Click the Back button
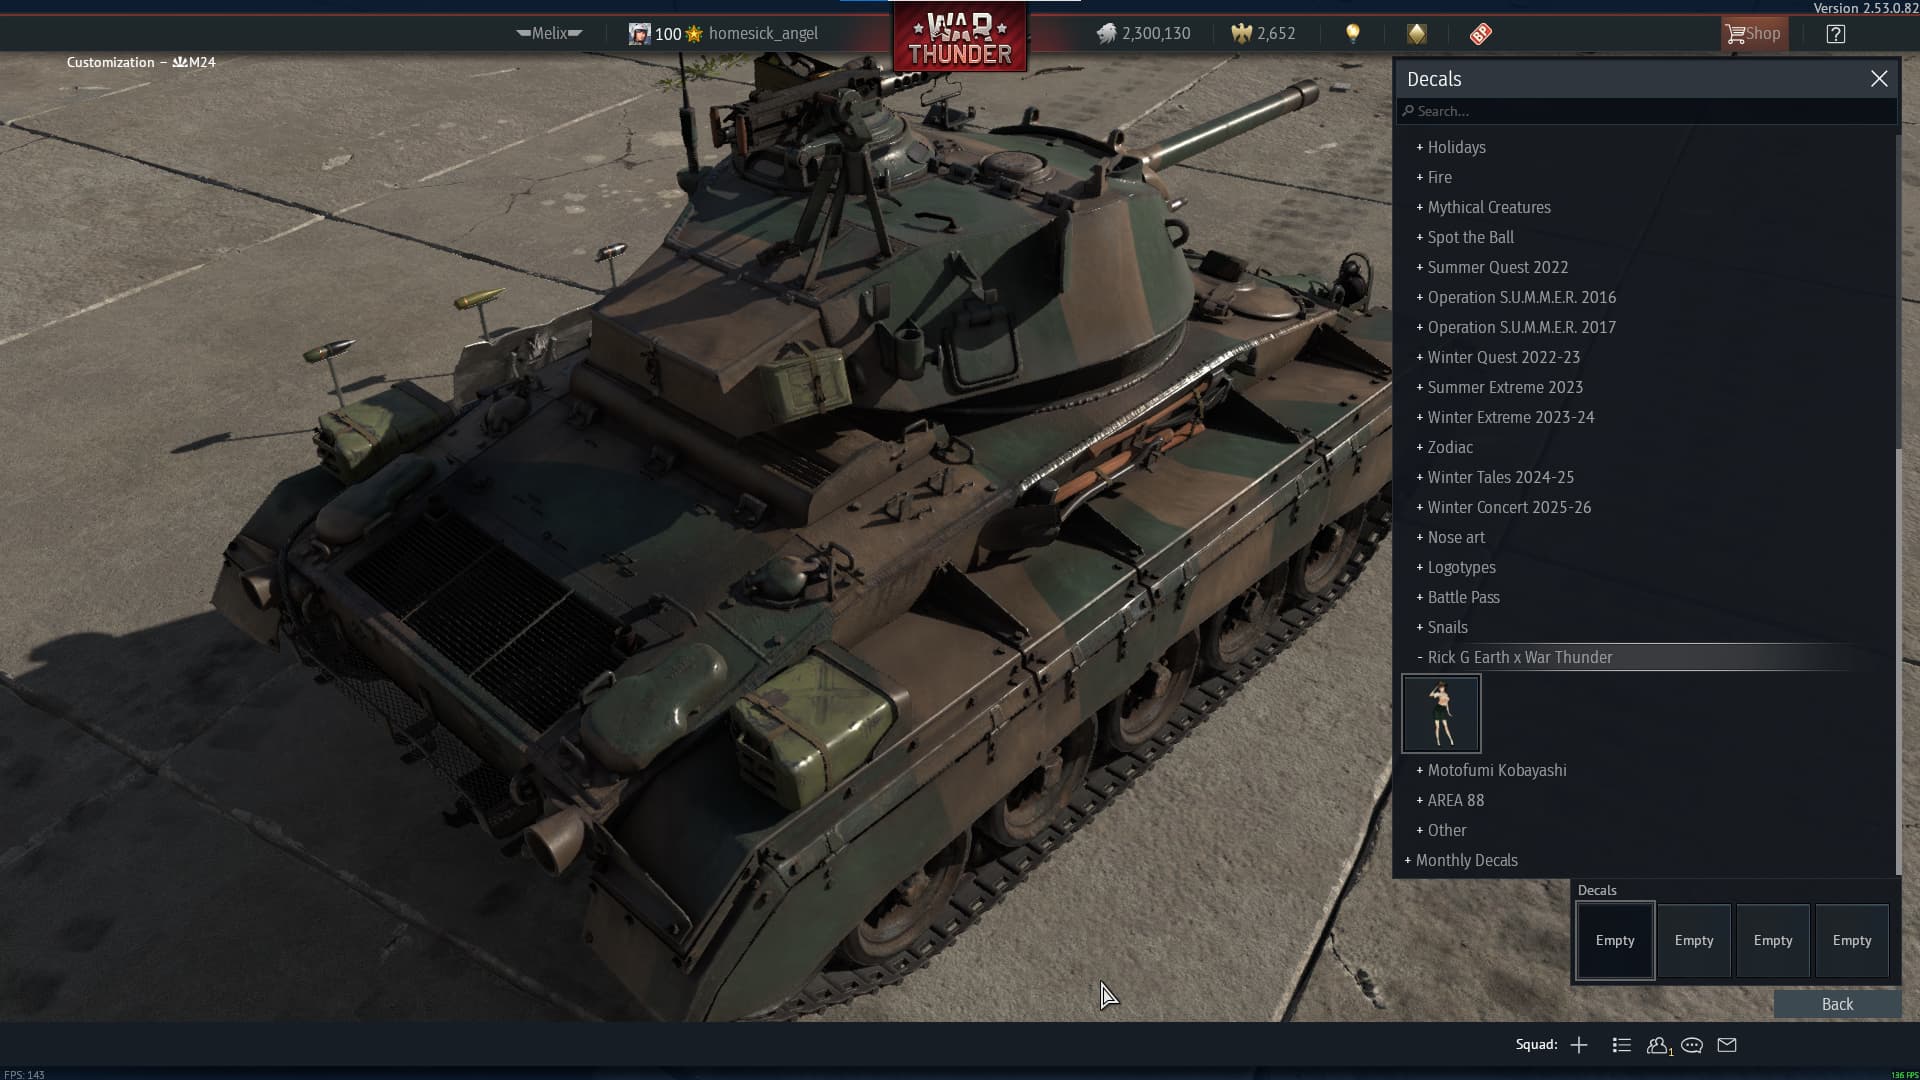 1837,1004
